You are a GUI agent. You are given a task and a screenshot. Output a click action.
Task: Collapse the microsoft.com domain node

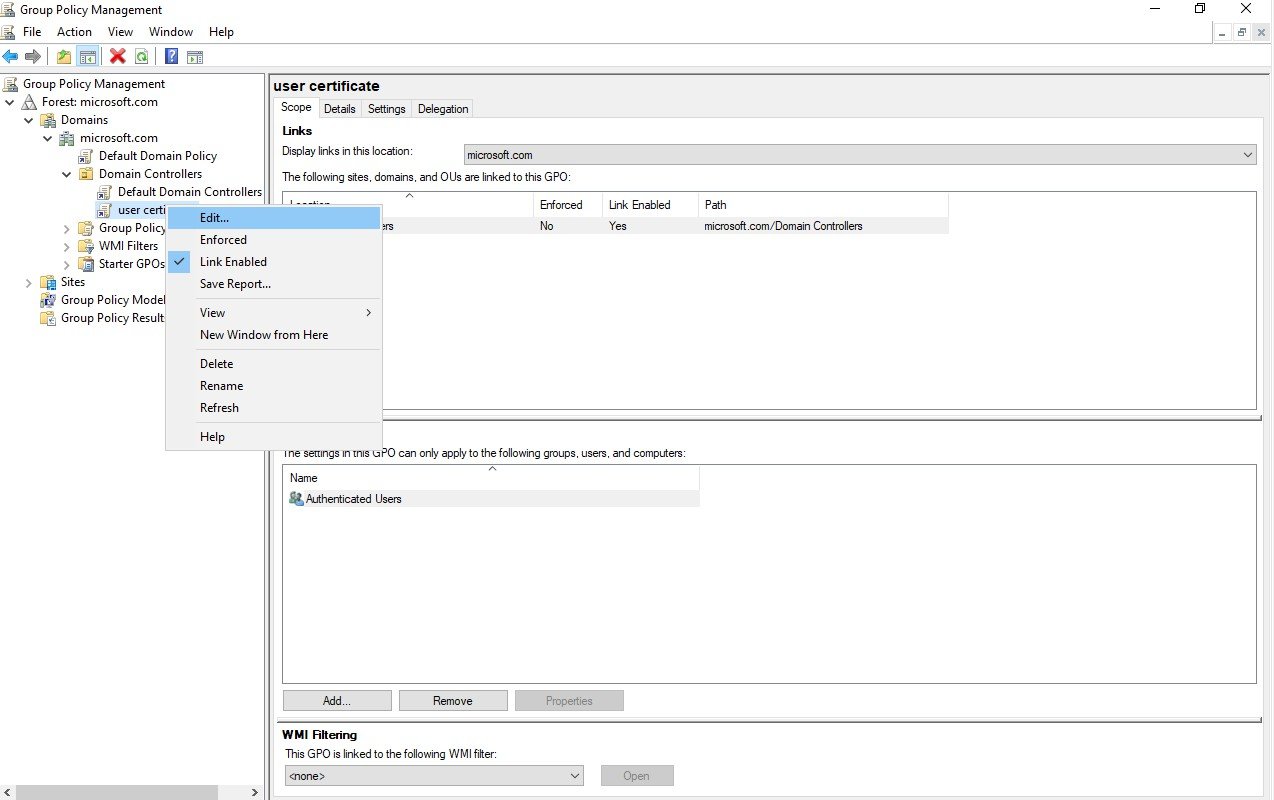pos(48,138)
